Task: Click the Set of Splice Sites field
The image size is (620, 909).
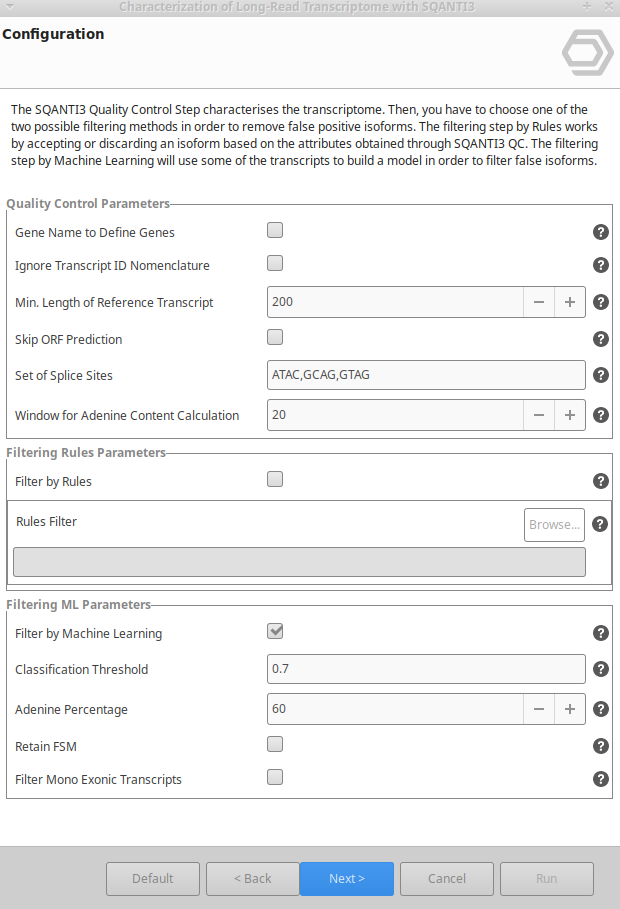Action: (x=426, y=375)
